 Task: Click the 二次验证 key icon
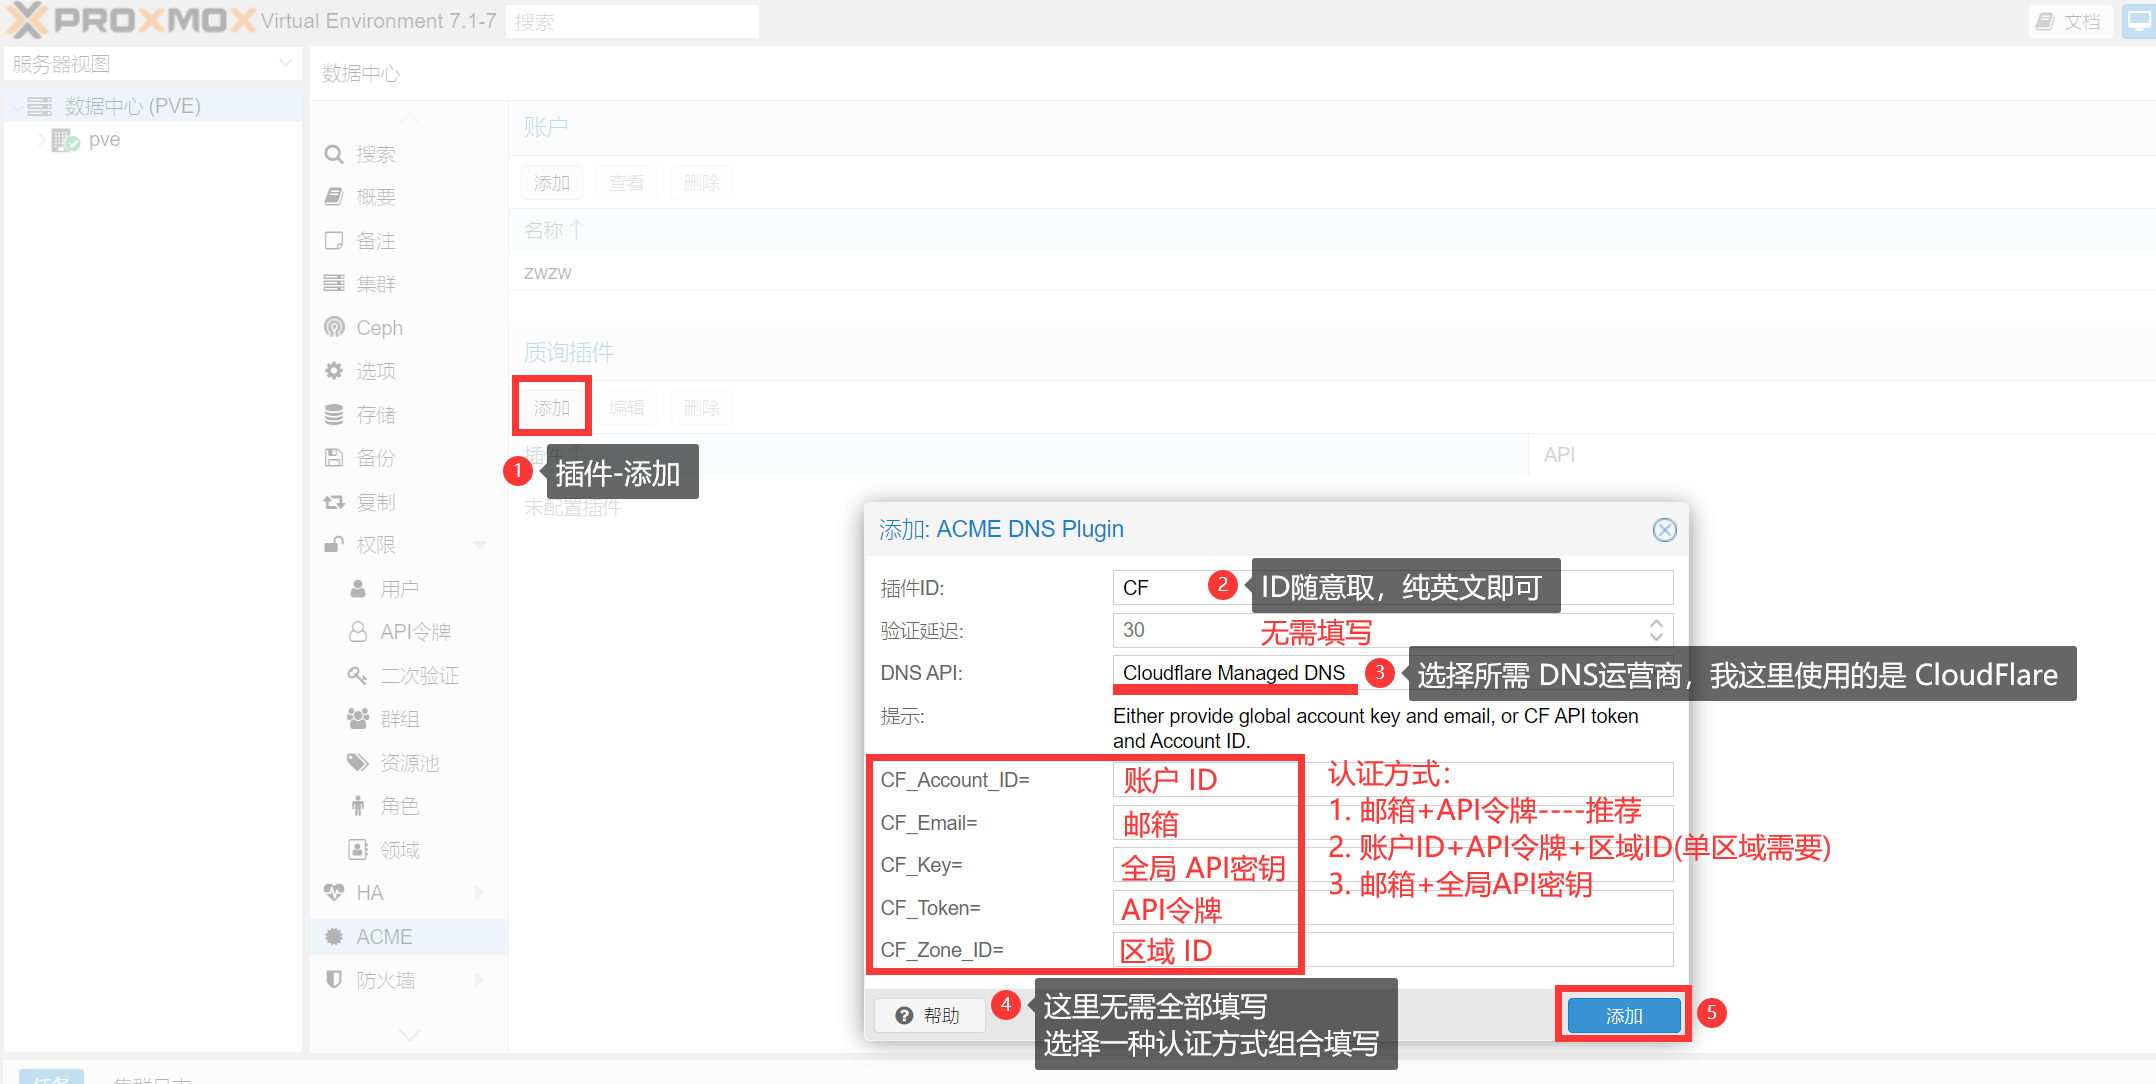pyautogui.click(x=358, y=676)
